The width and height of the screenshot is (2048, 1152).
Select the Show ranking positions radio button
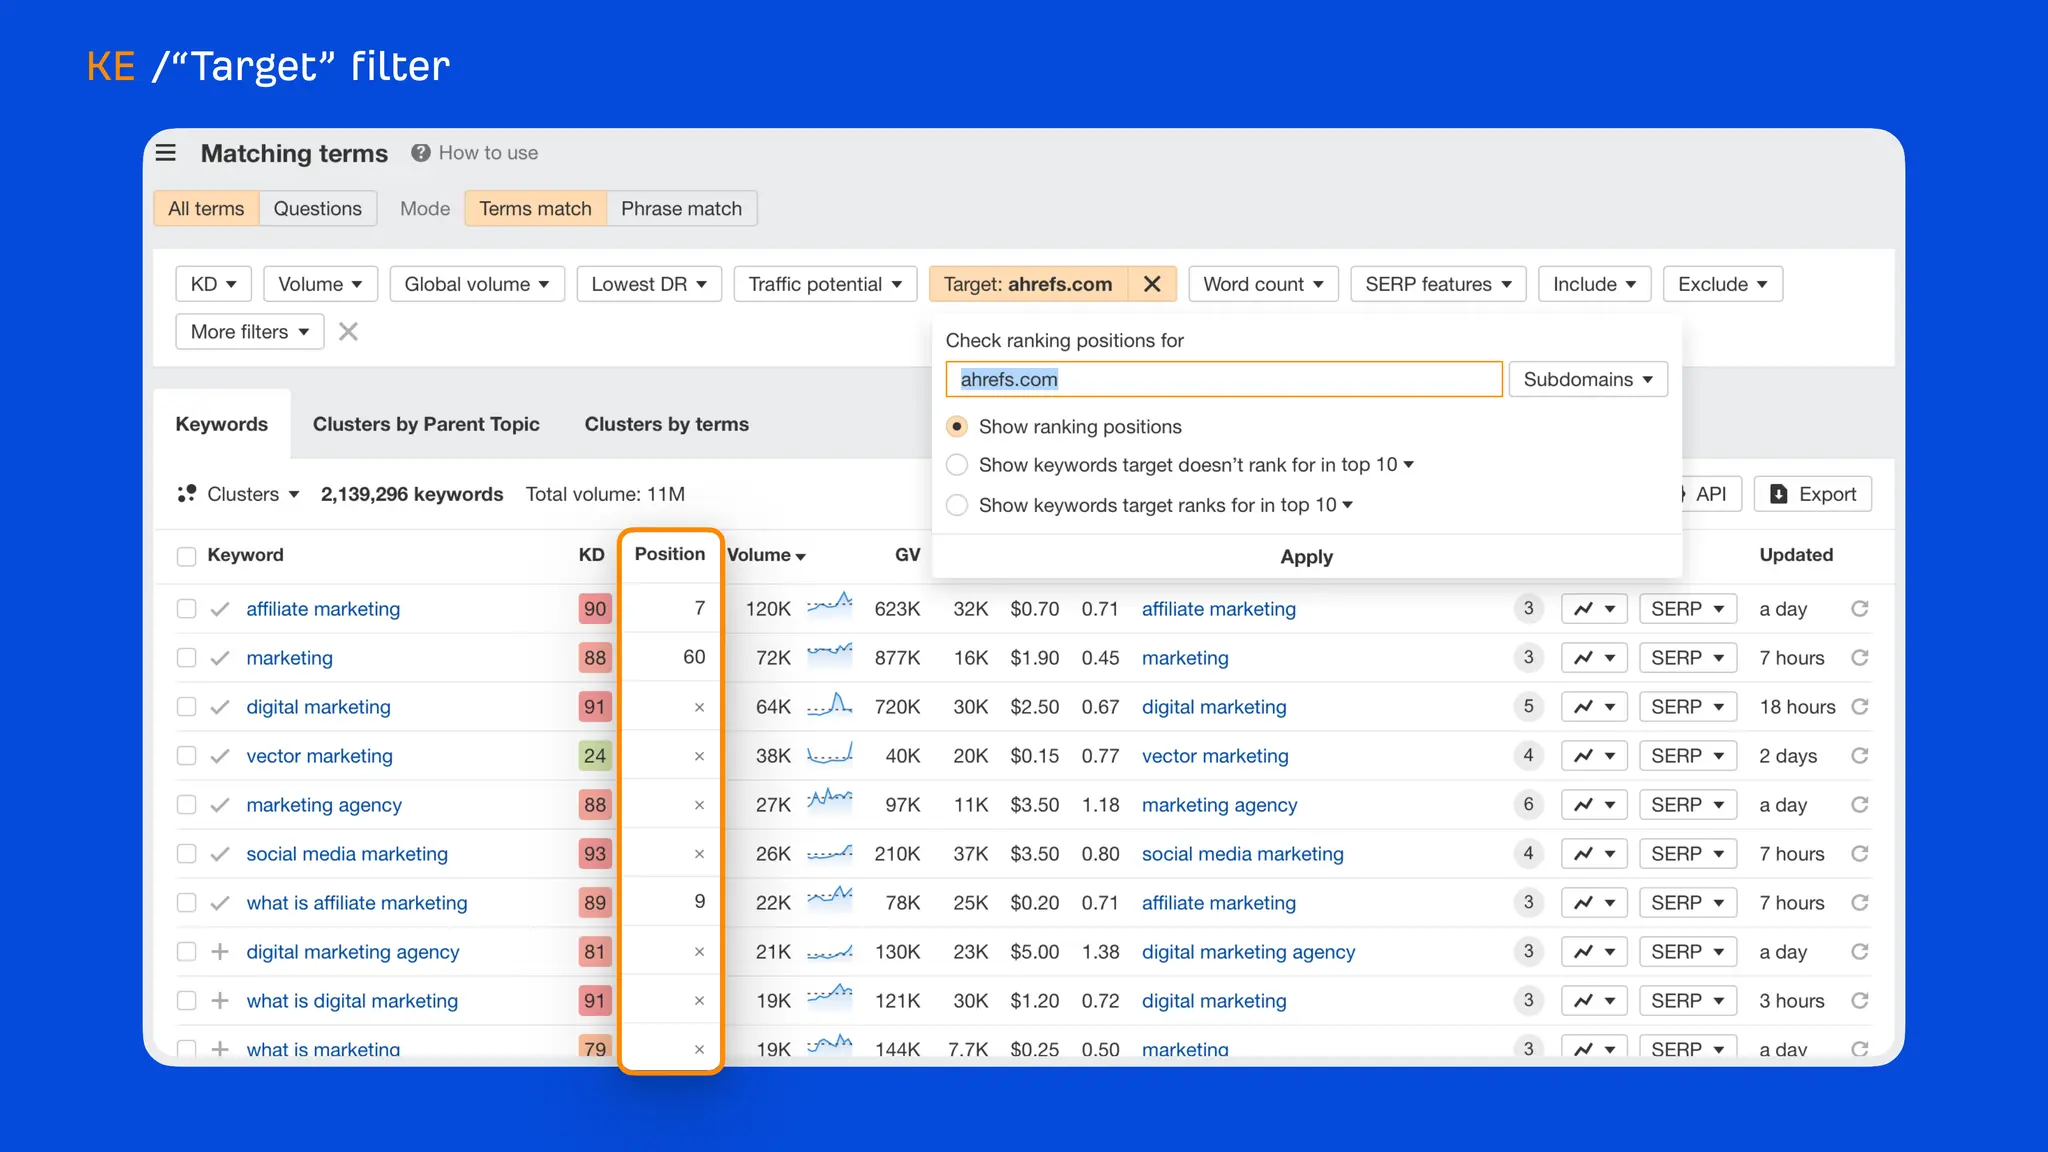coord(957,427)
